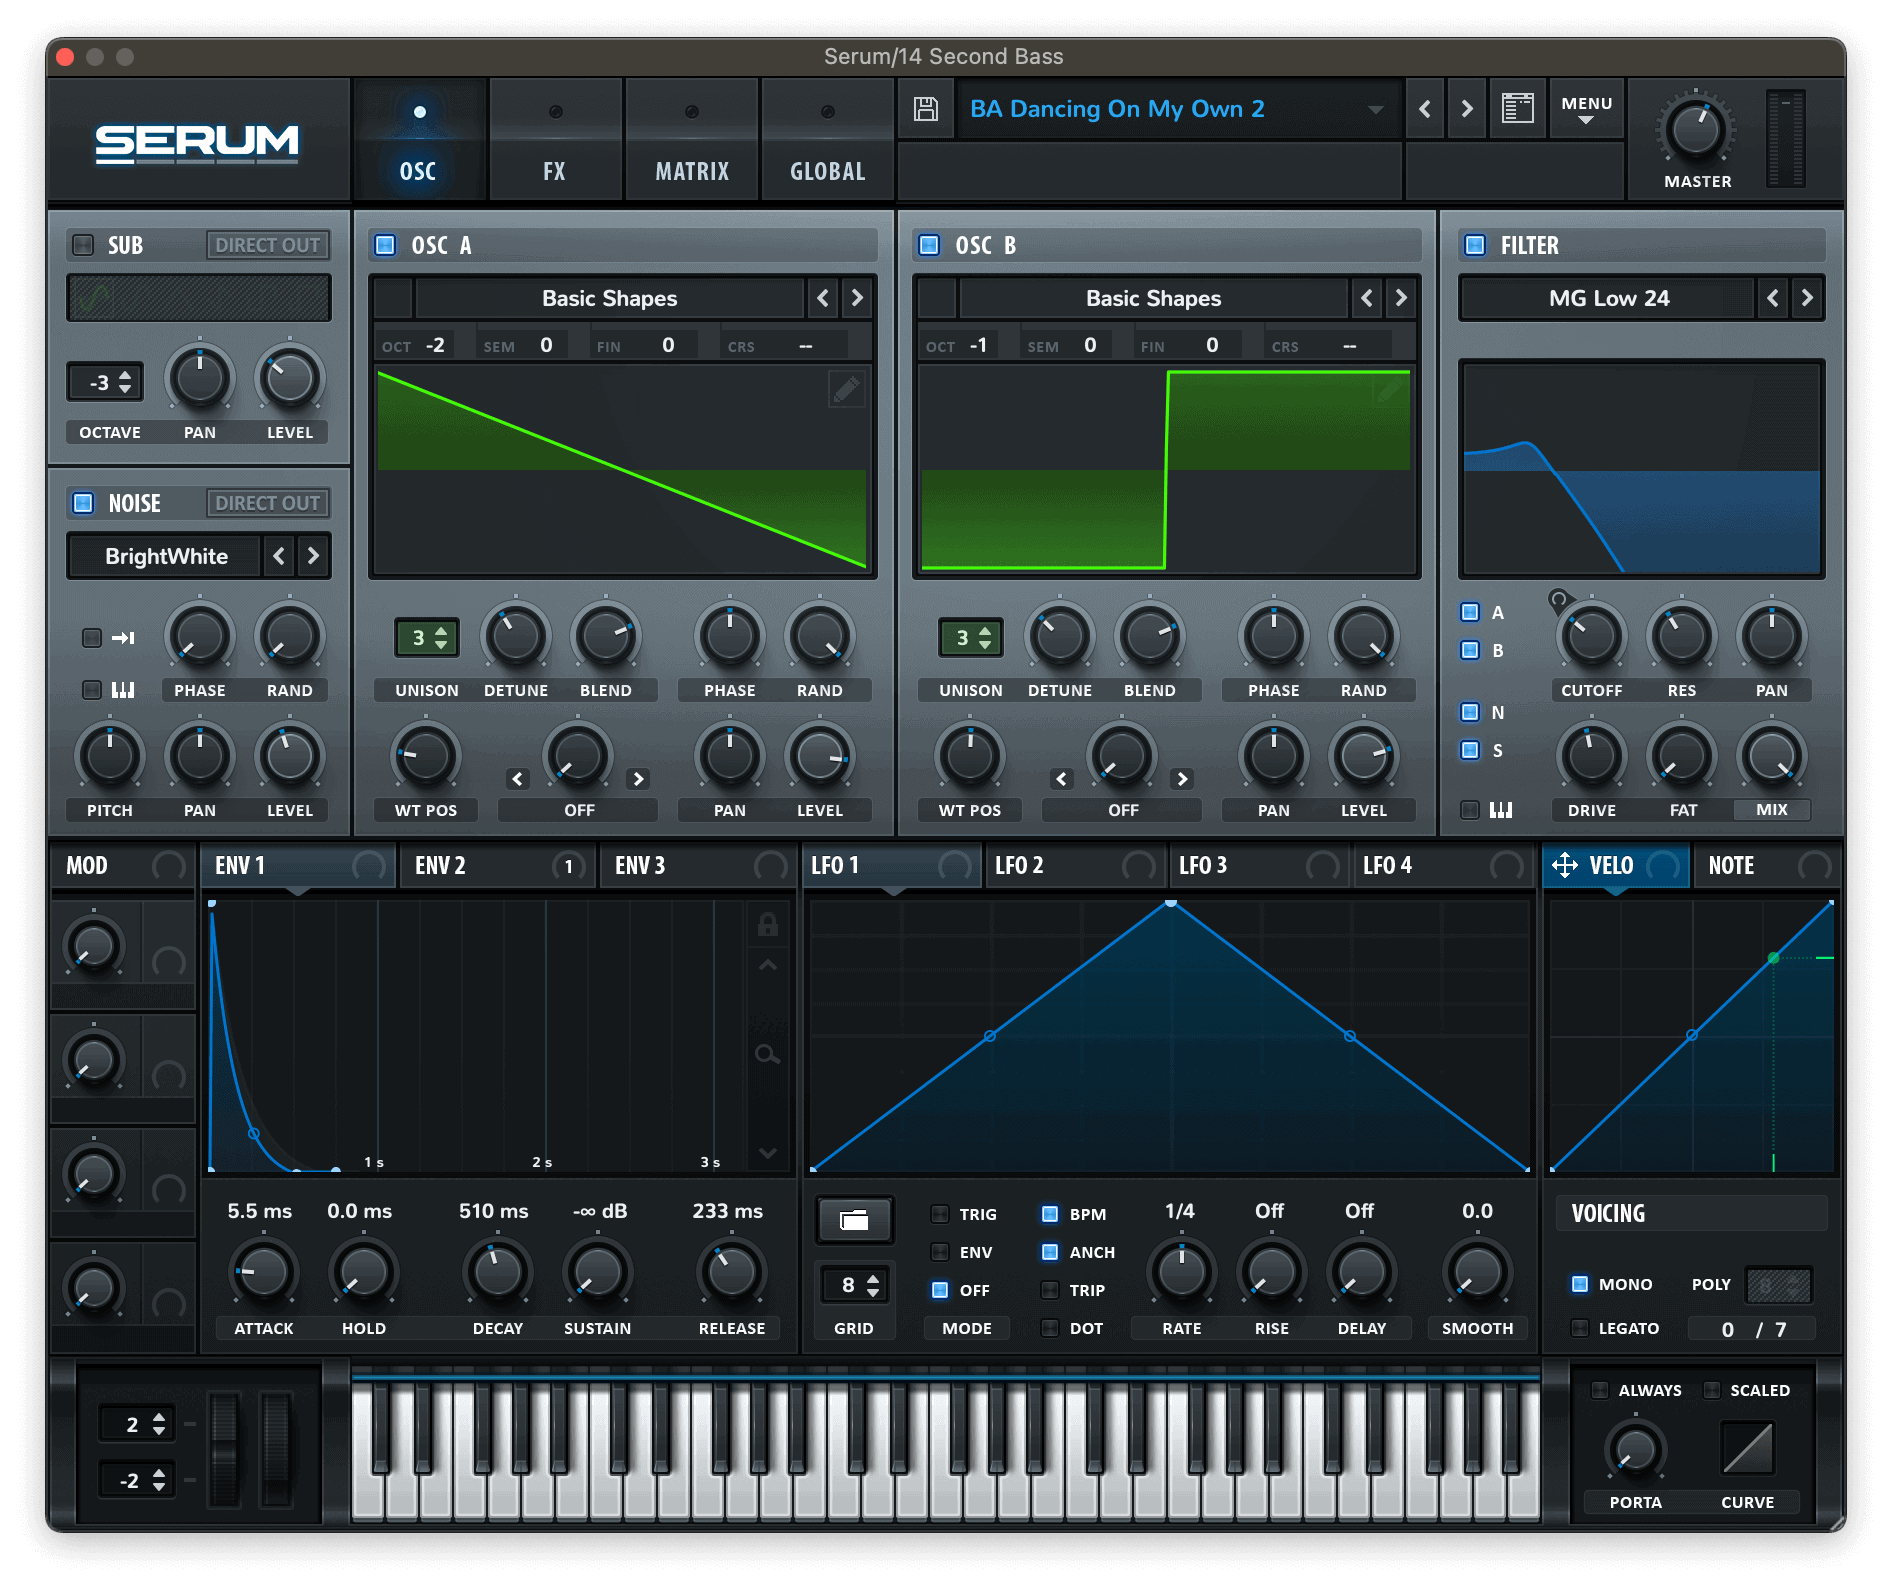This screenshot has width=1892, height=1586.
Task: Click the filter CUTOFF knob
Action: pyautogui.click(x=1591, y=637)
